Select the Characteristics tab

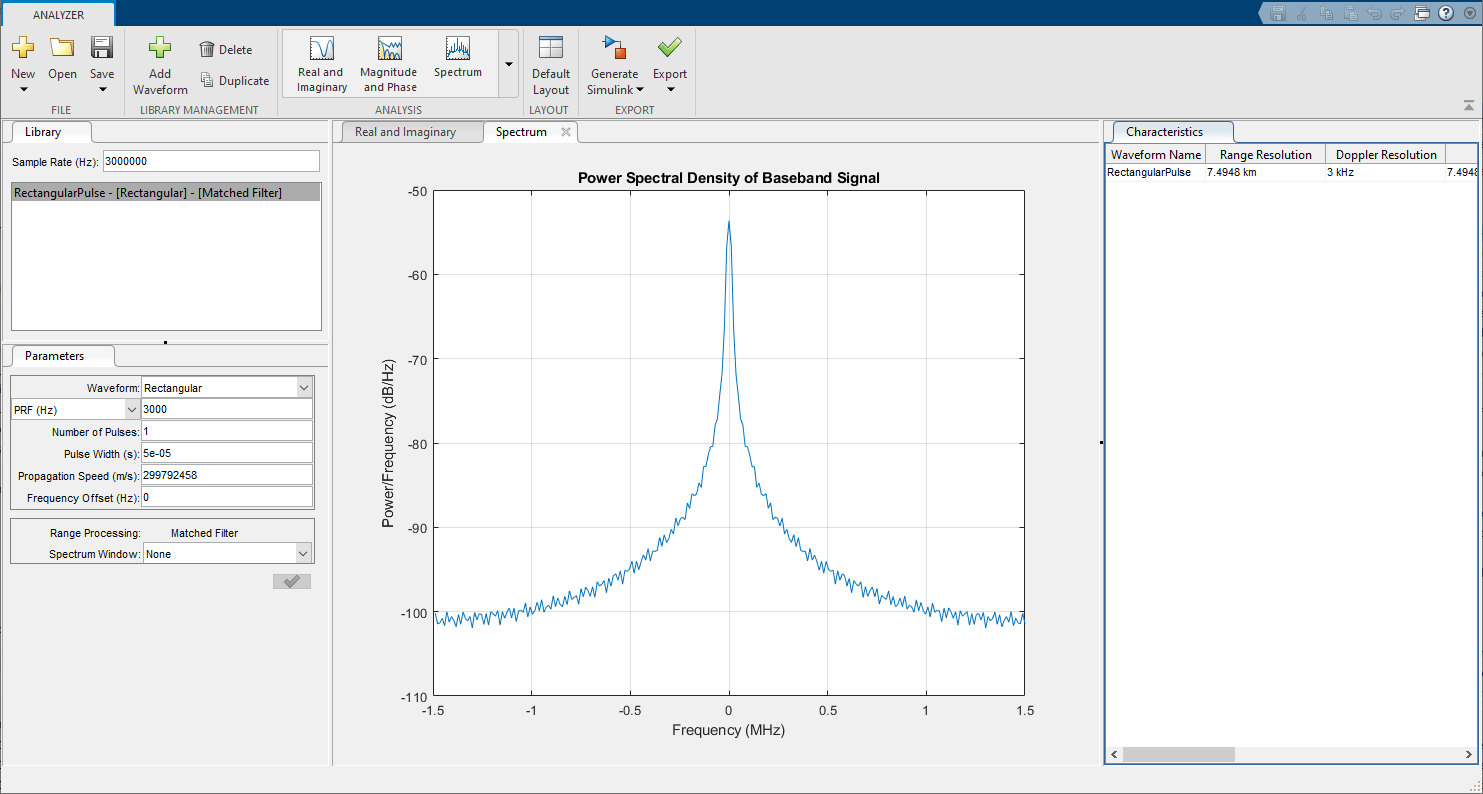click(x=1172, y=131)
